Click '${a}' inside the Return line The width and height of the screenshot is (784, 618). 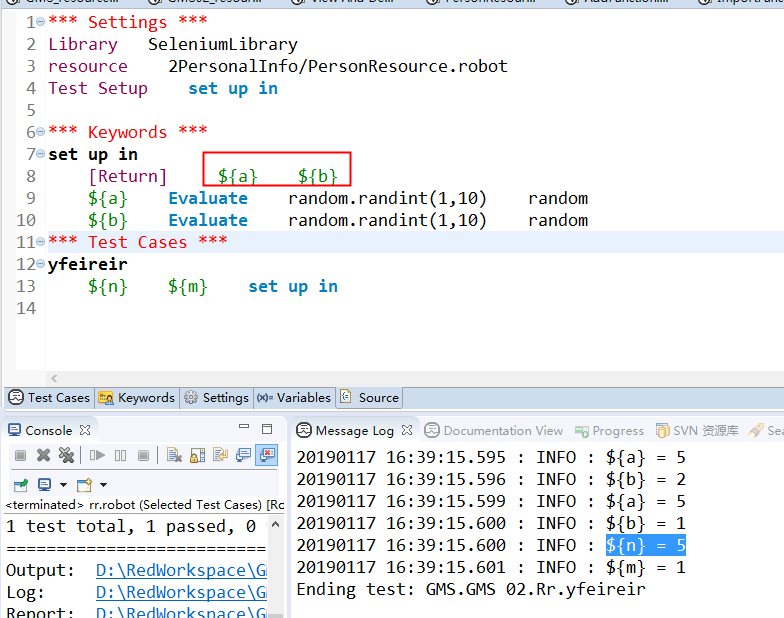pos(238,176)
